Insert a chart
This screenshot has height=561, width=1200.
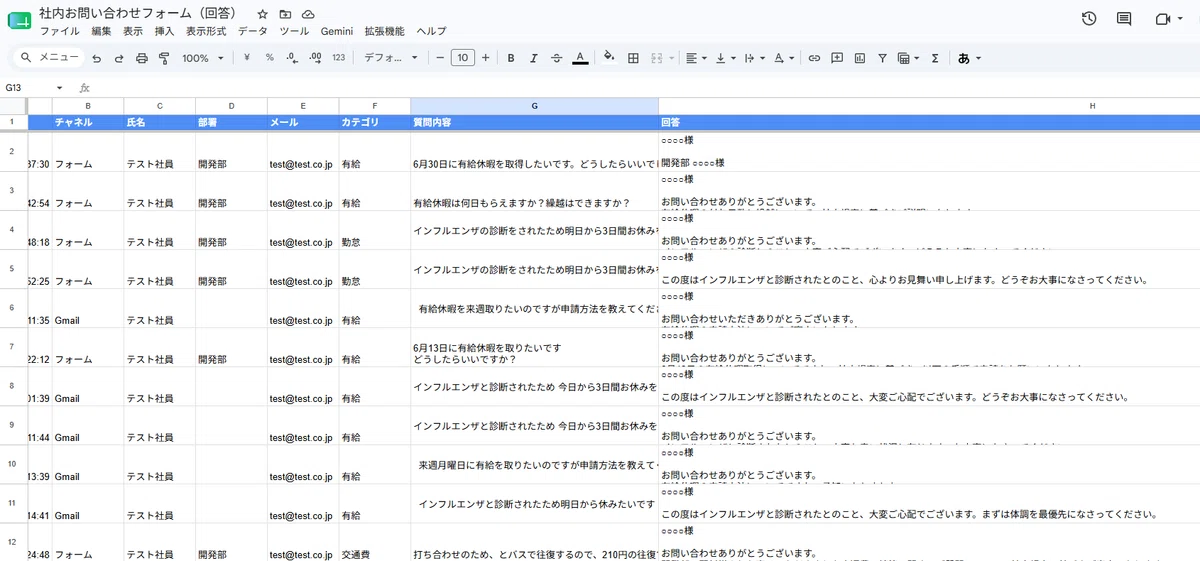click(860, 58)
